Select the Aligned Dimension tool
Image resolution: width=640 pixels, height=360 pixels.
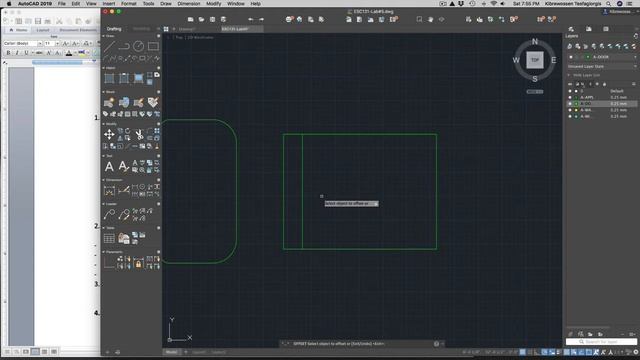[124, 191]
